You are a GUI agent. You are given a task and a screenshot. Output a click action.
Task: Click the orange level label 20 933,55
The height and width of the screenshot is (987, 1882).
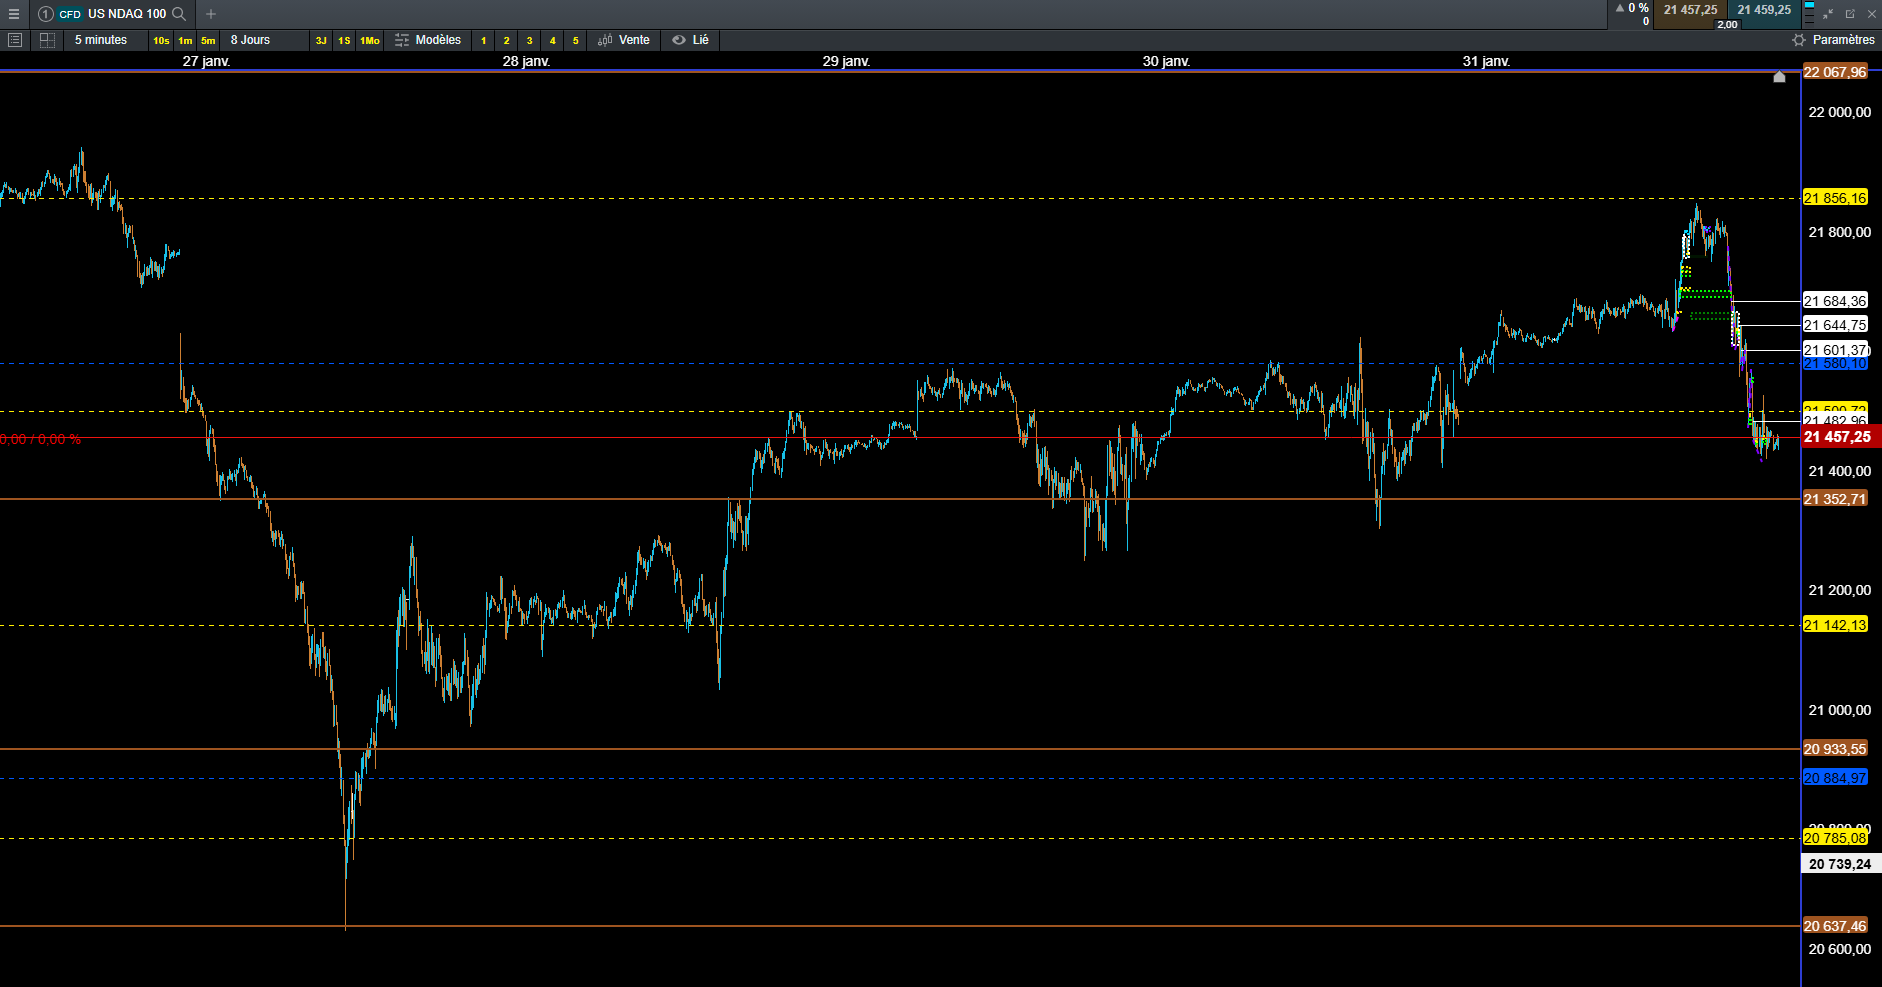(1835, 749)
